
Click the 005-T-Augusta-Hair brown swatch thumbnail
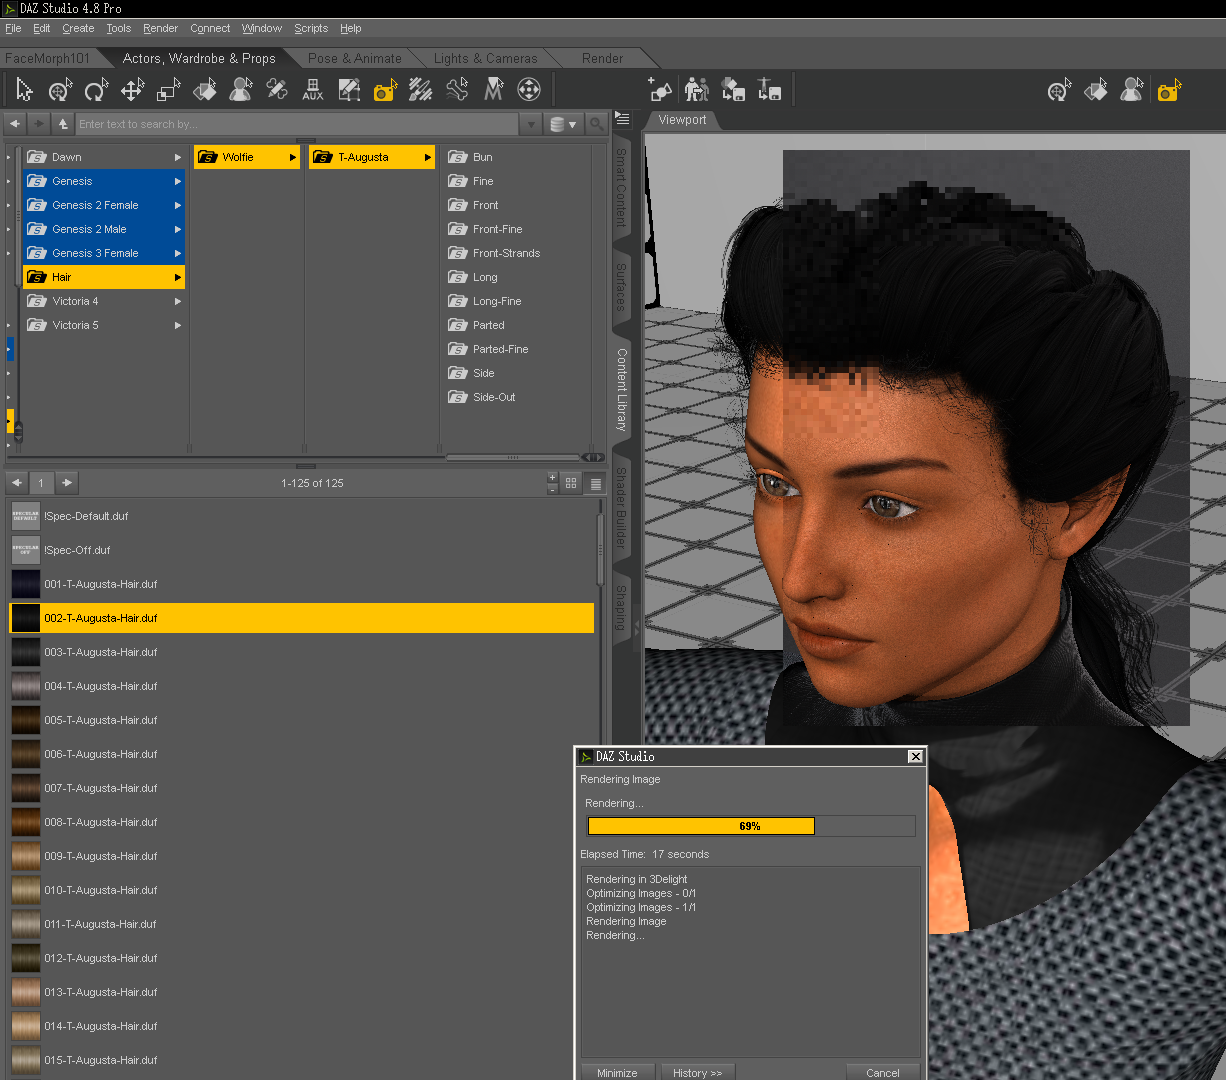[x=26, y=720]
